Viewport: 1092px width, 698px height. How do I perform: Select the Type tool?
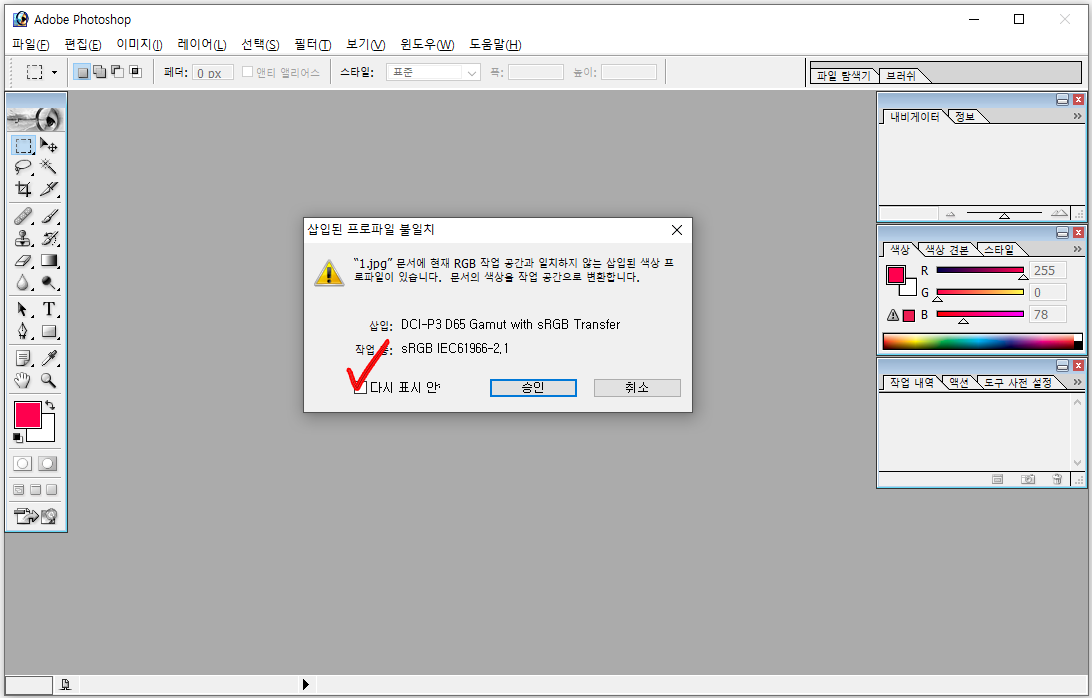click(49, 309)
